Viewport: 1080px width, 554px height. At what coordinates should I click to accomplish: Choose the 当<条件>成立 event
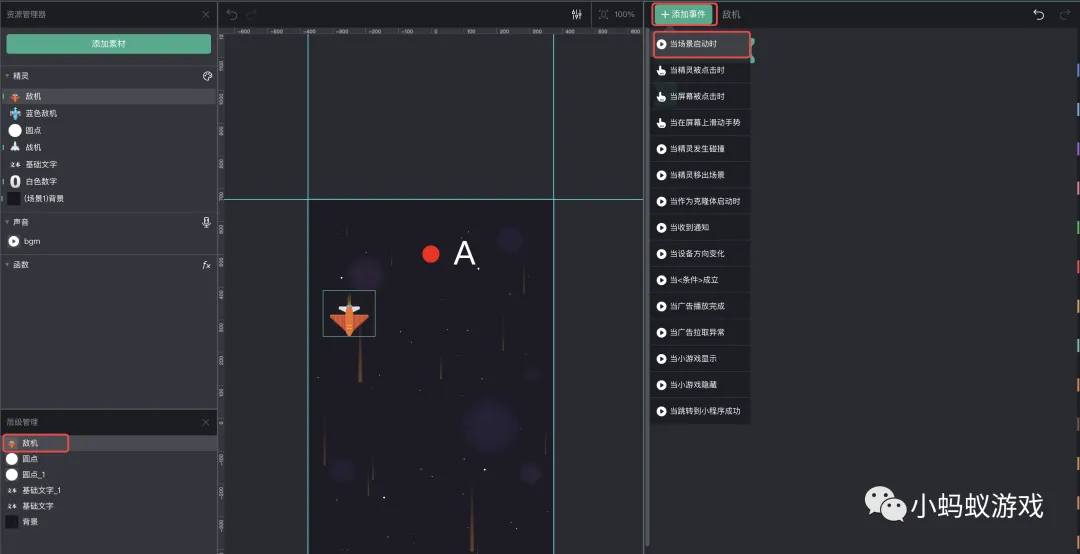click(700, 280)
